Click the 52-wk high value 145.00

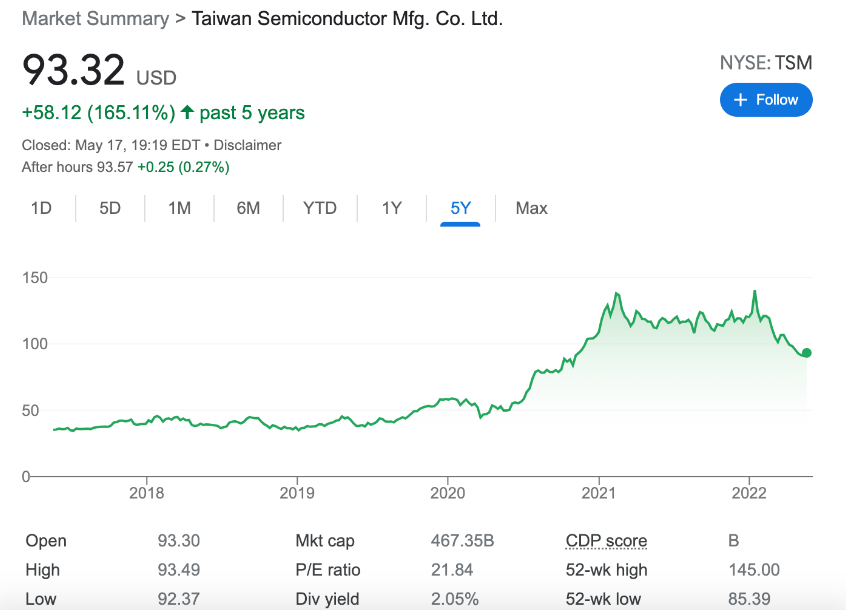point(754,570)
